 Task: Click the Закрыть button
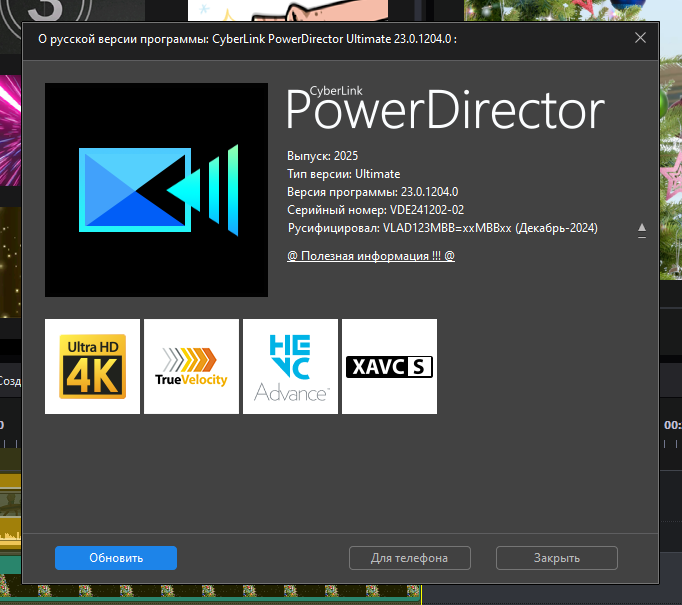tap(556, 558)
